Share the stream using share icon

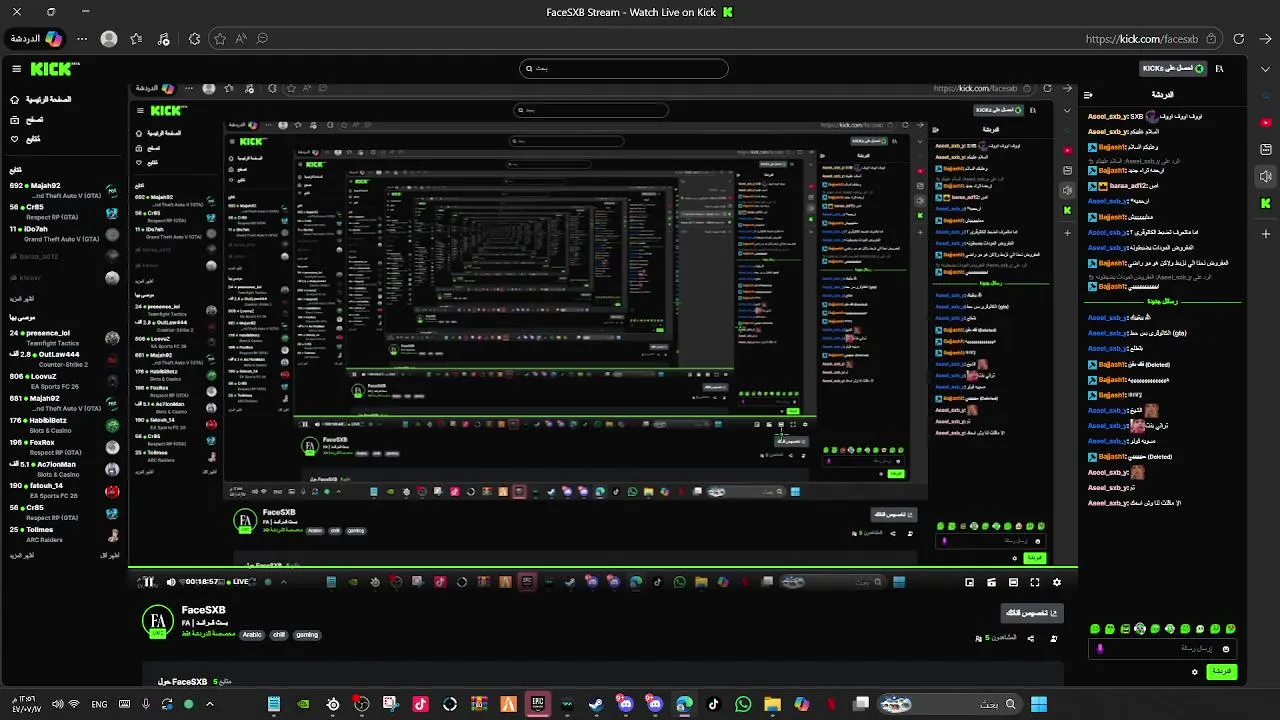click(x=1030, y=638)
